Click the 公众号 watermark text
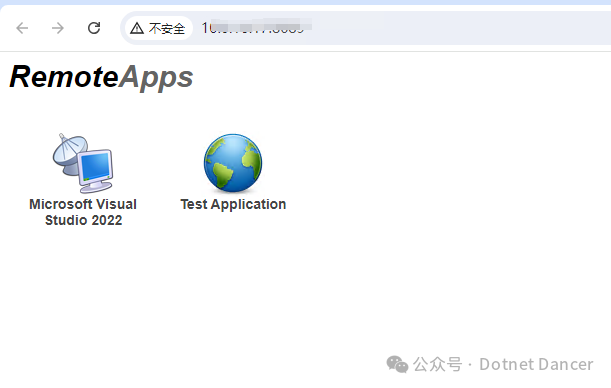 coord(437,365)
